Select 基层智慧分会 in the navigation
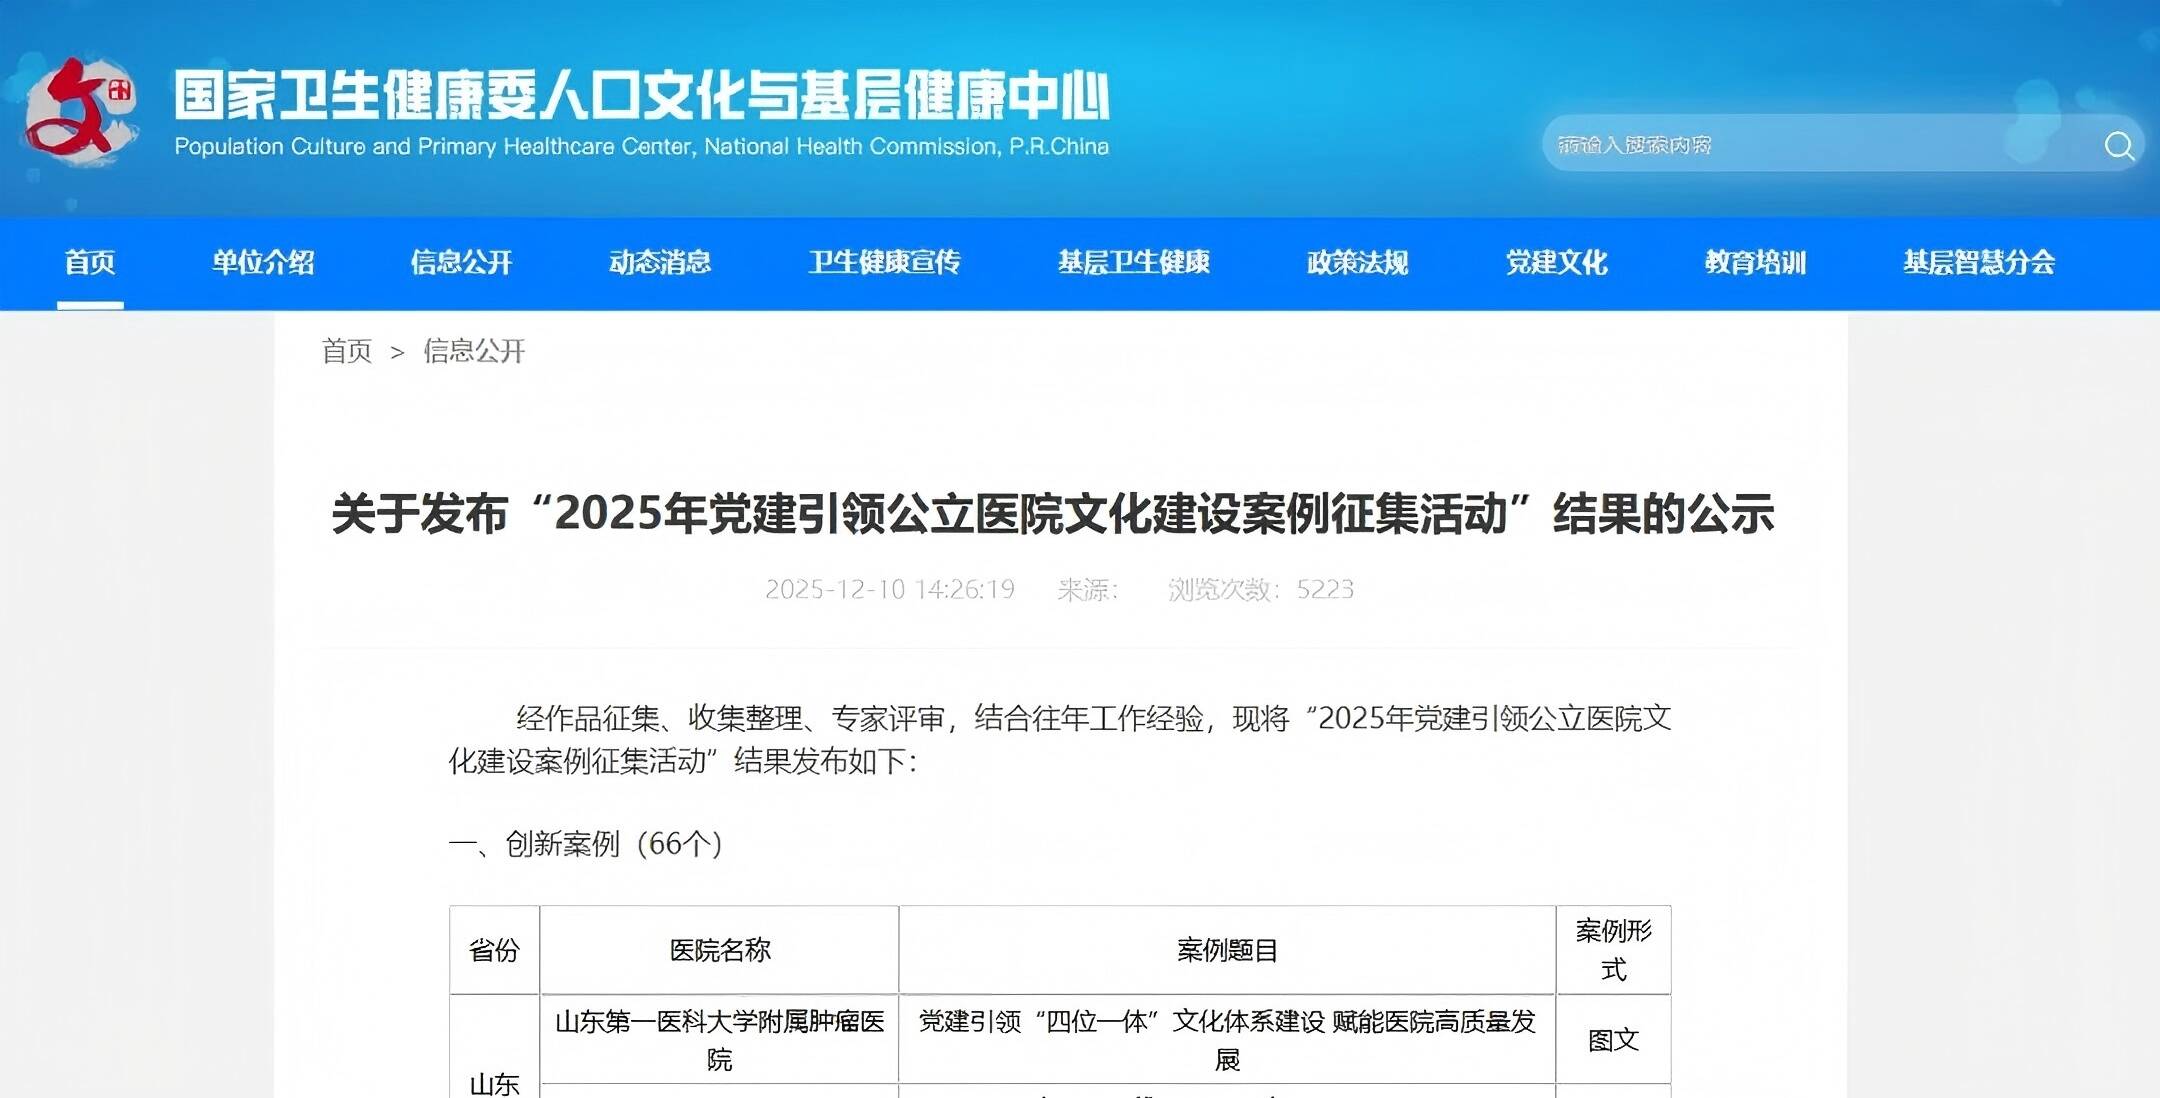 click(x=1978, y=262)
